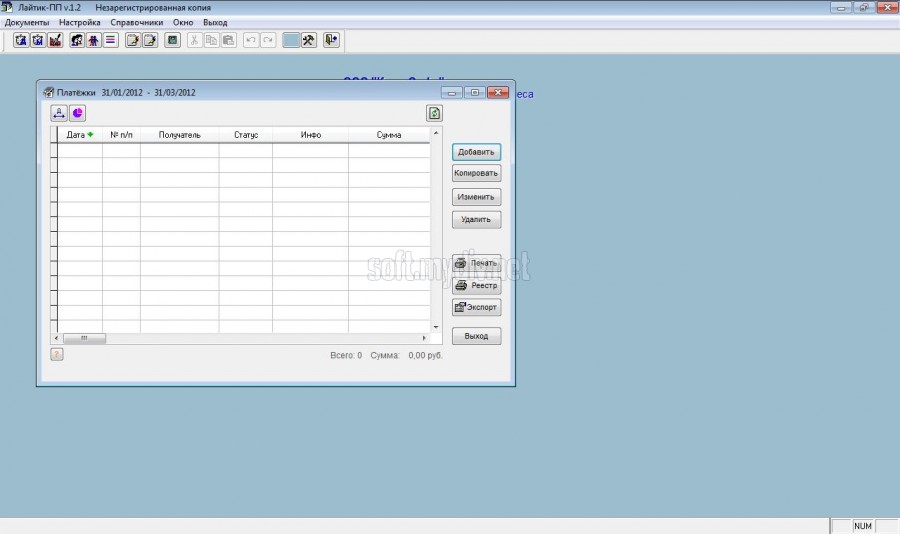Screen dimensions: 900x534
Task: Click the Выход button in Платёжки window
Action: point(476,336)
